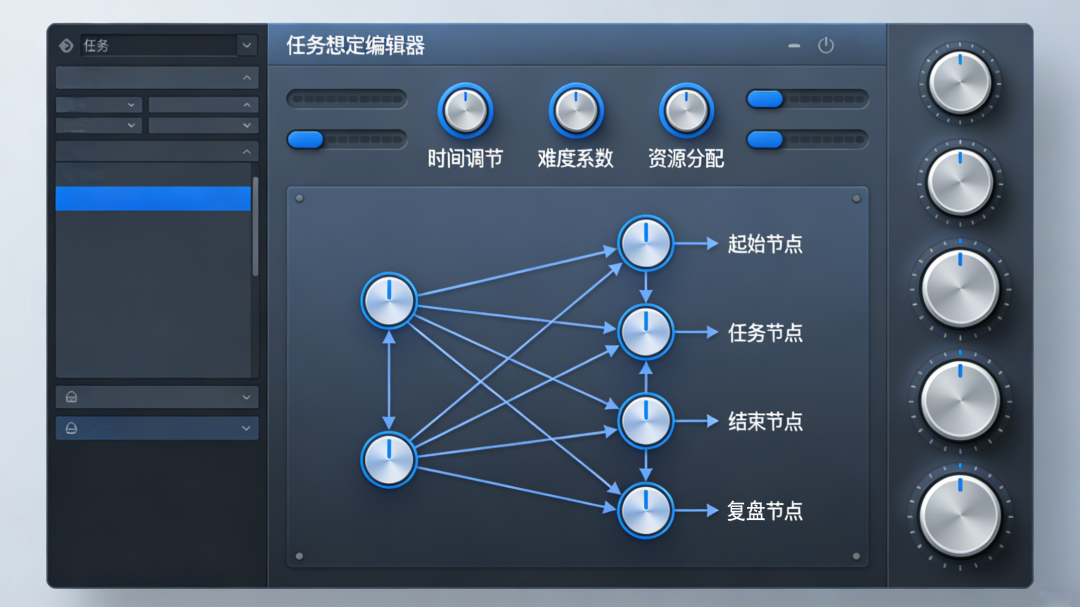Click the 起始节点 node knob

coord(645,243)
